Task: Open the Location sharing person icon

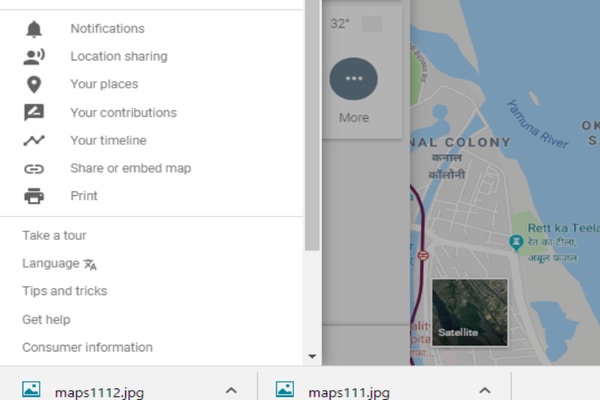Action: (x=34, y=57)
